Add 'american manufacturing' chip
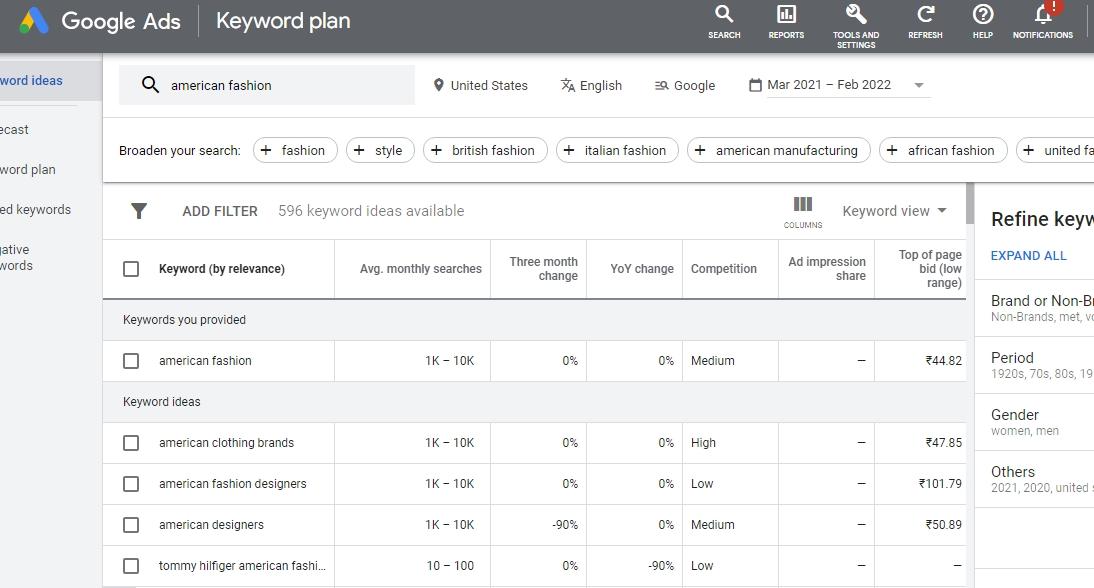Image resolution: width=1094 pixels, height=588 pixels. pos(779,150)
